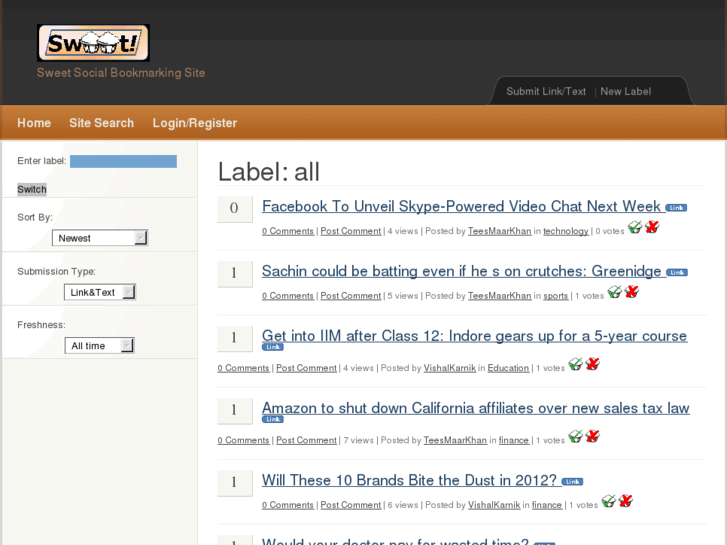The height and width of the screenshot is (545, 727).
Task: Open finance label on the Amazon post
Action: tap(514, 440)
